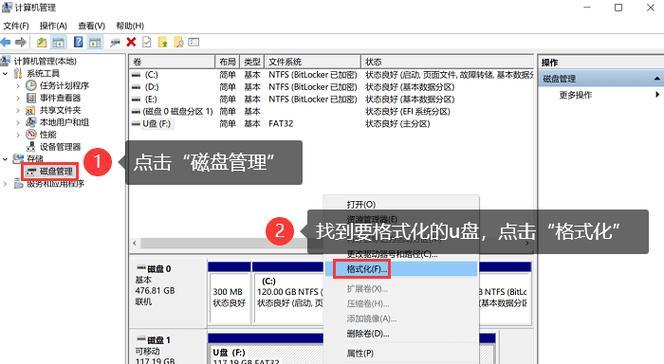Click the folder with magnifier toolbar icon
This screenshot has width=664, height=364.
coord(179,42)
